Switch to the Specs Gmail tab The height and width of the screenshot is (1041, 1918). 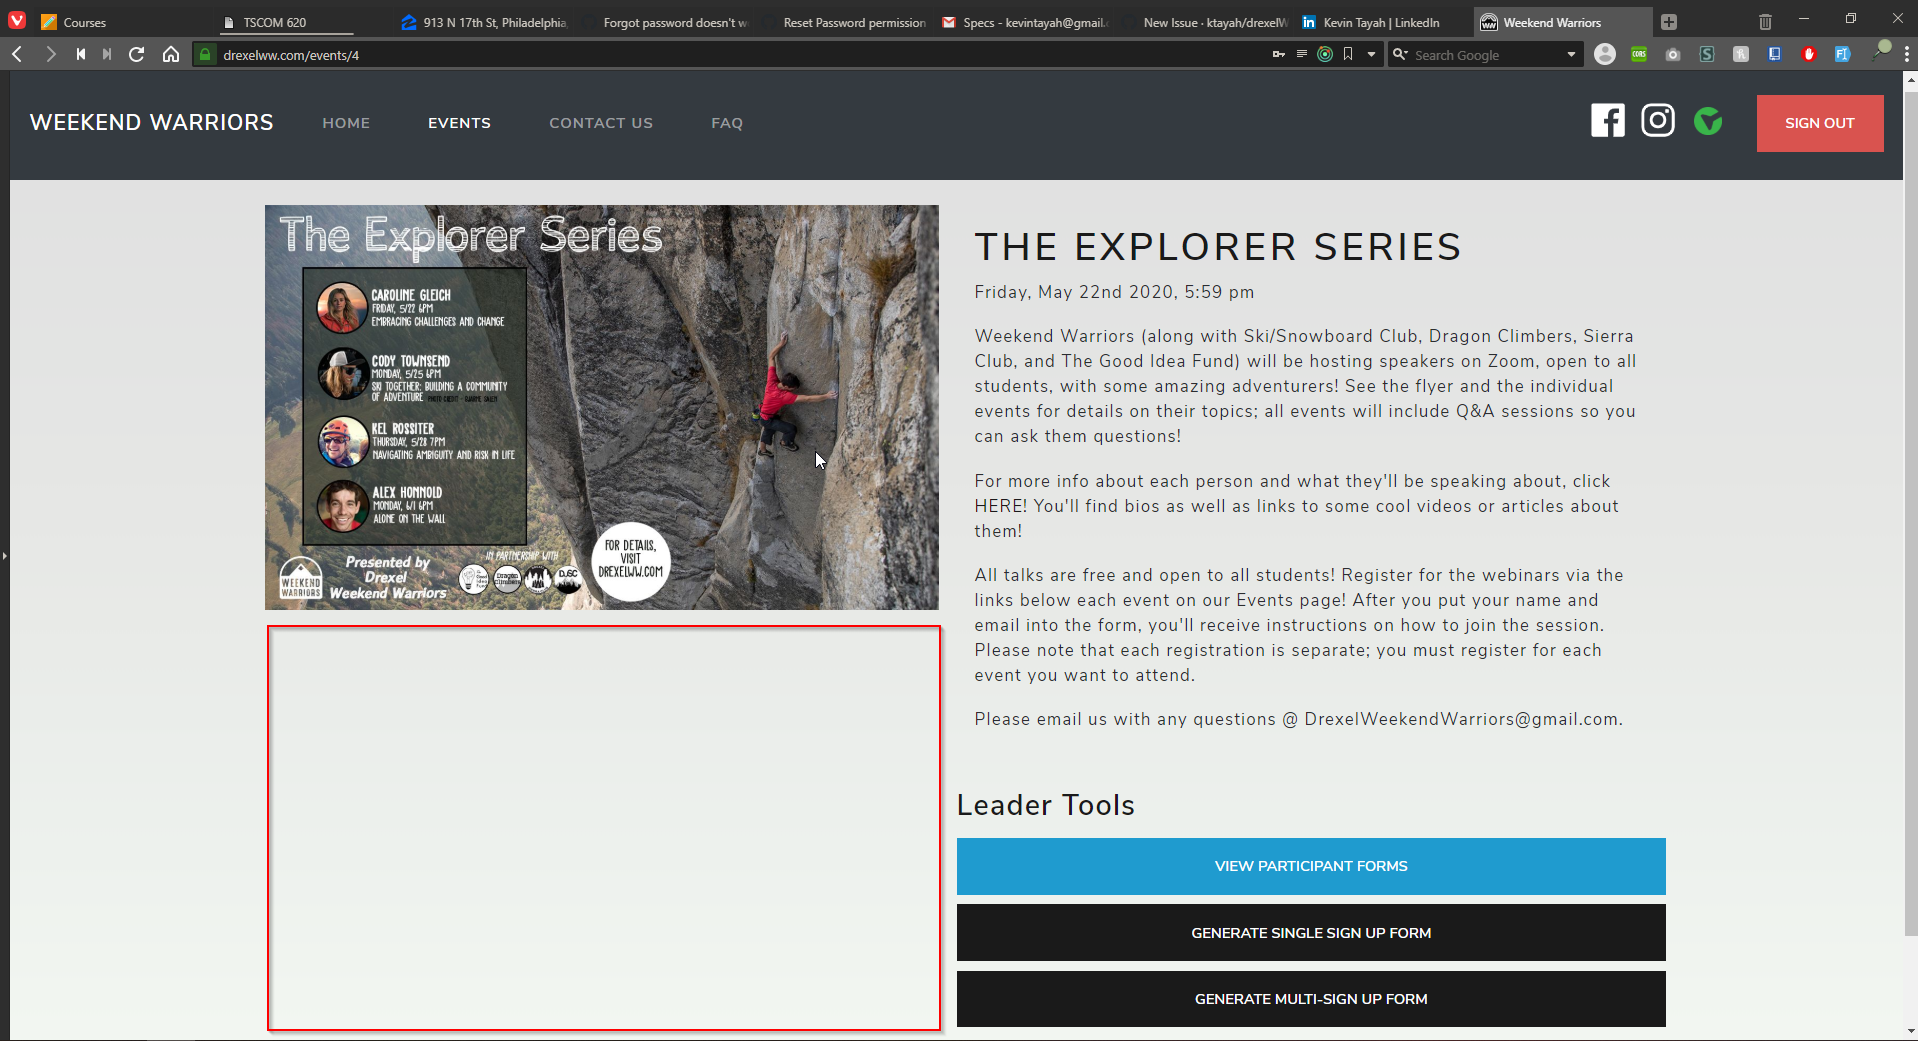[x=1024, y=22]
